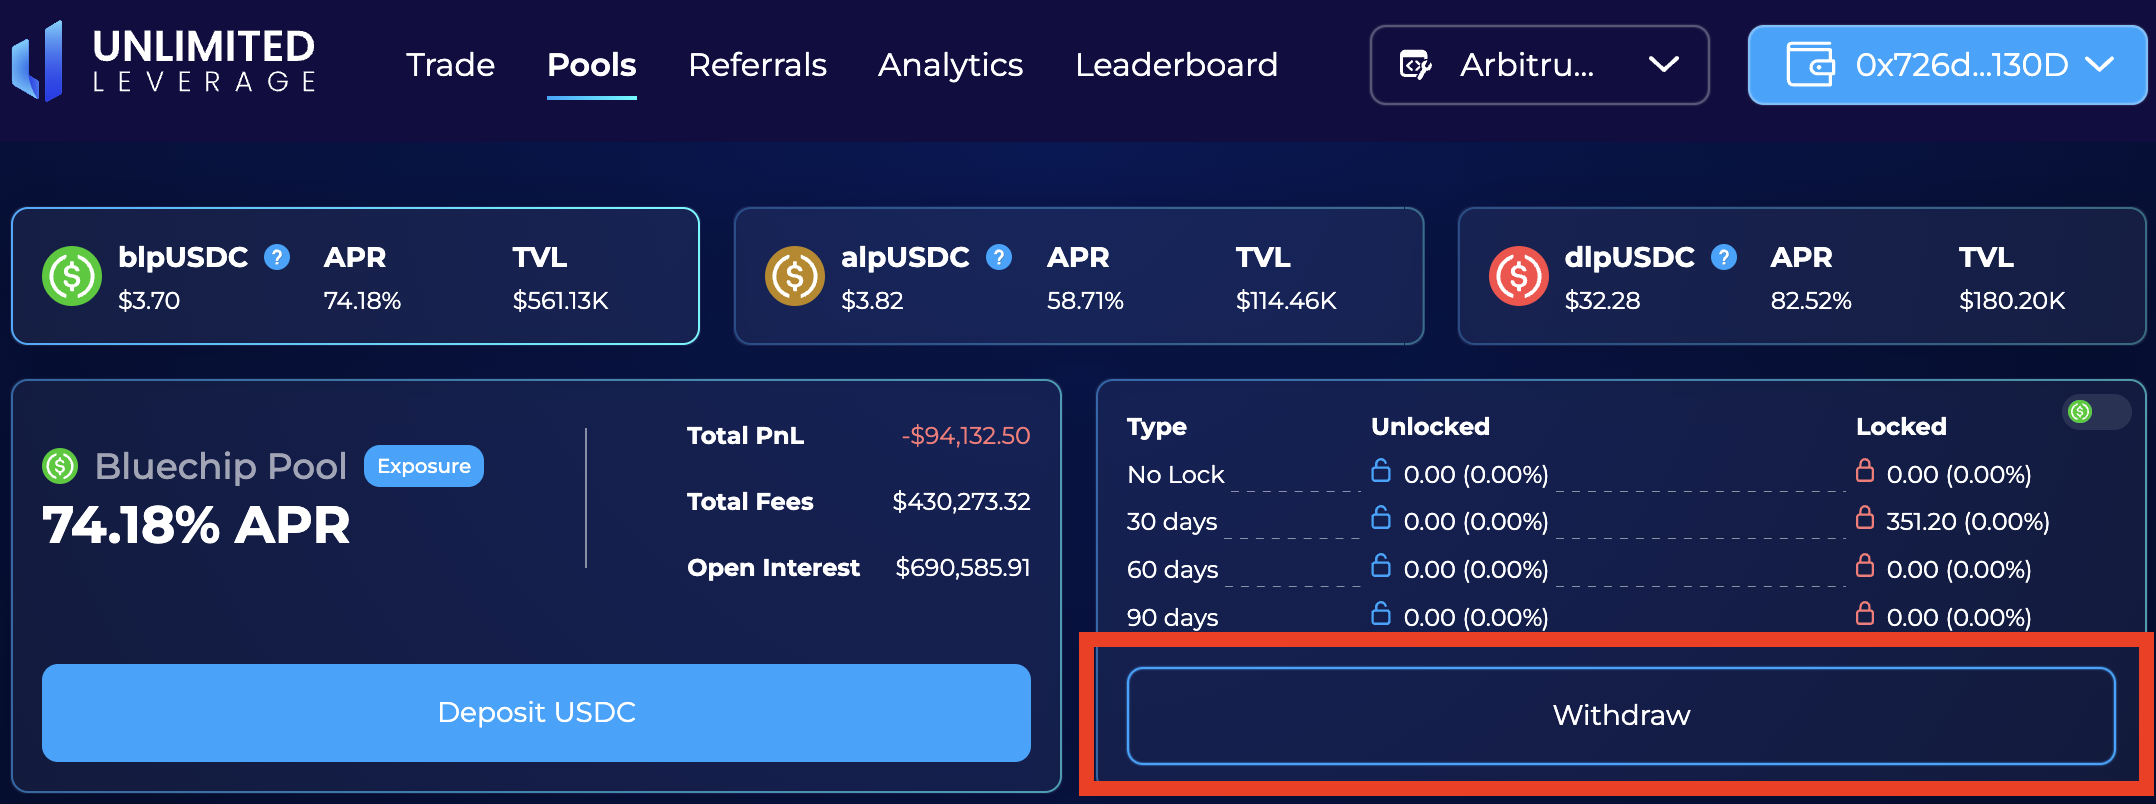The height and width of the screenshot is (804, 2156).
Task: Click the Exposure badge next to Bluechip Pool
Action: coord(424,466)
